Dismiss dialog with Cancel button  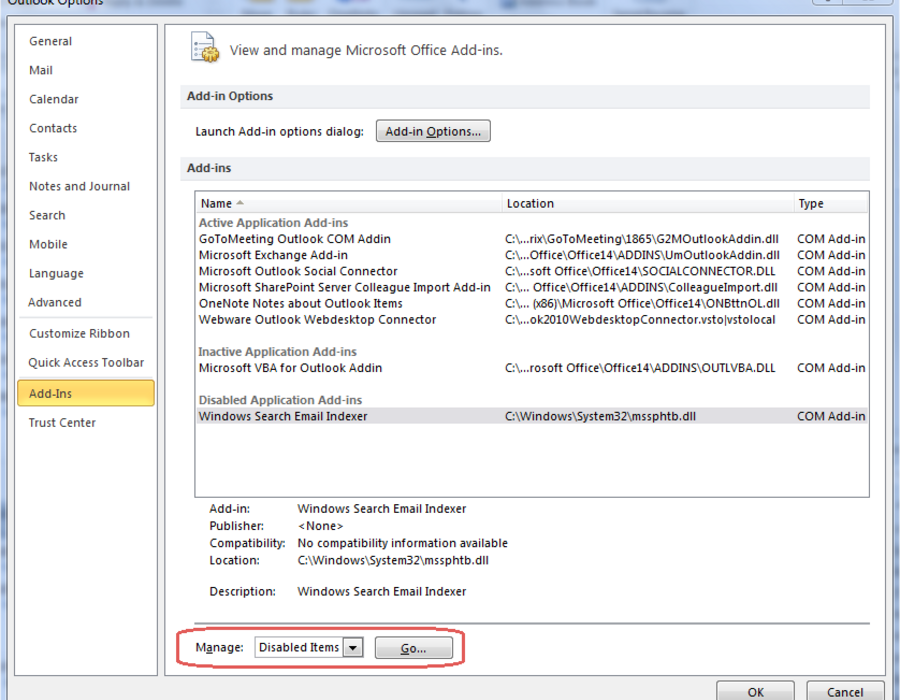845,691
